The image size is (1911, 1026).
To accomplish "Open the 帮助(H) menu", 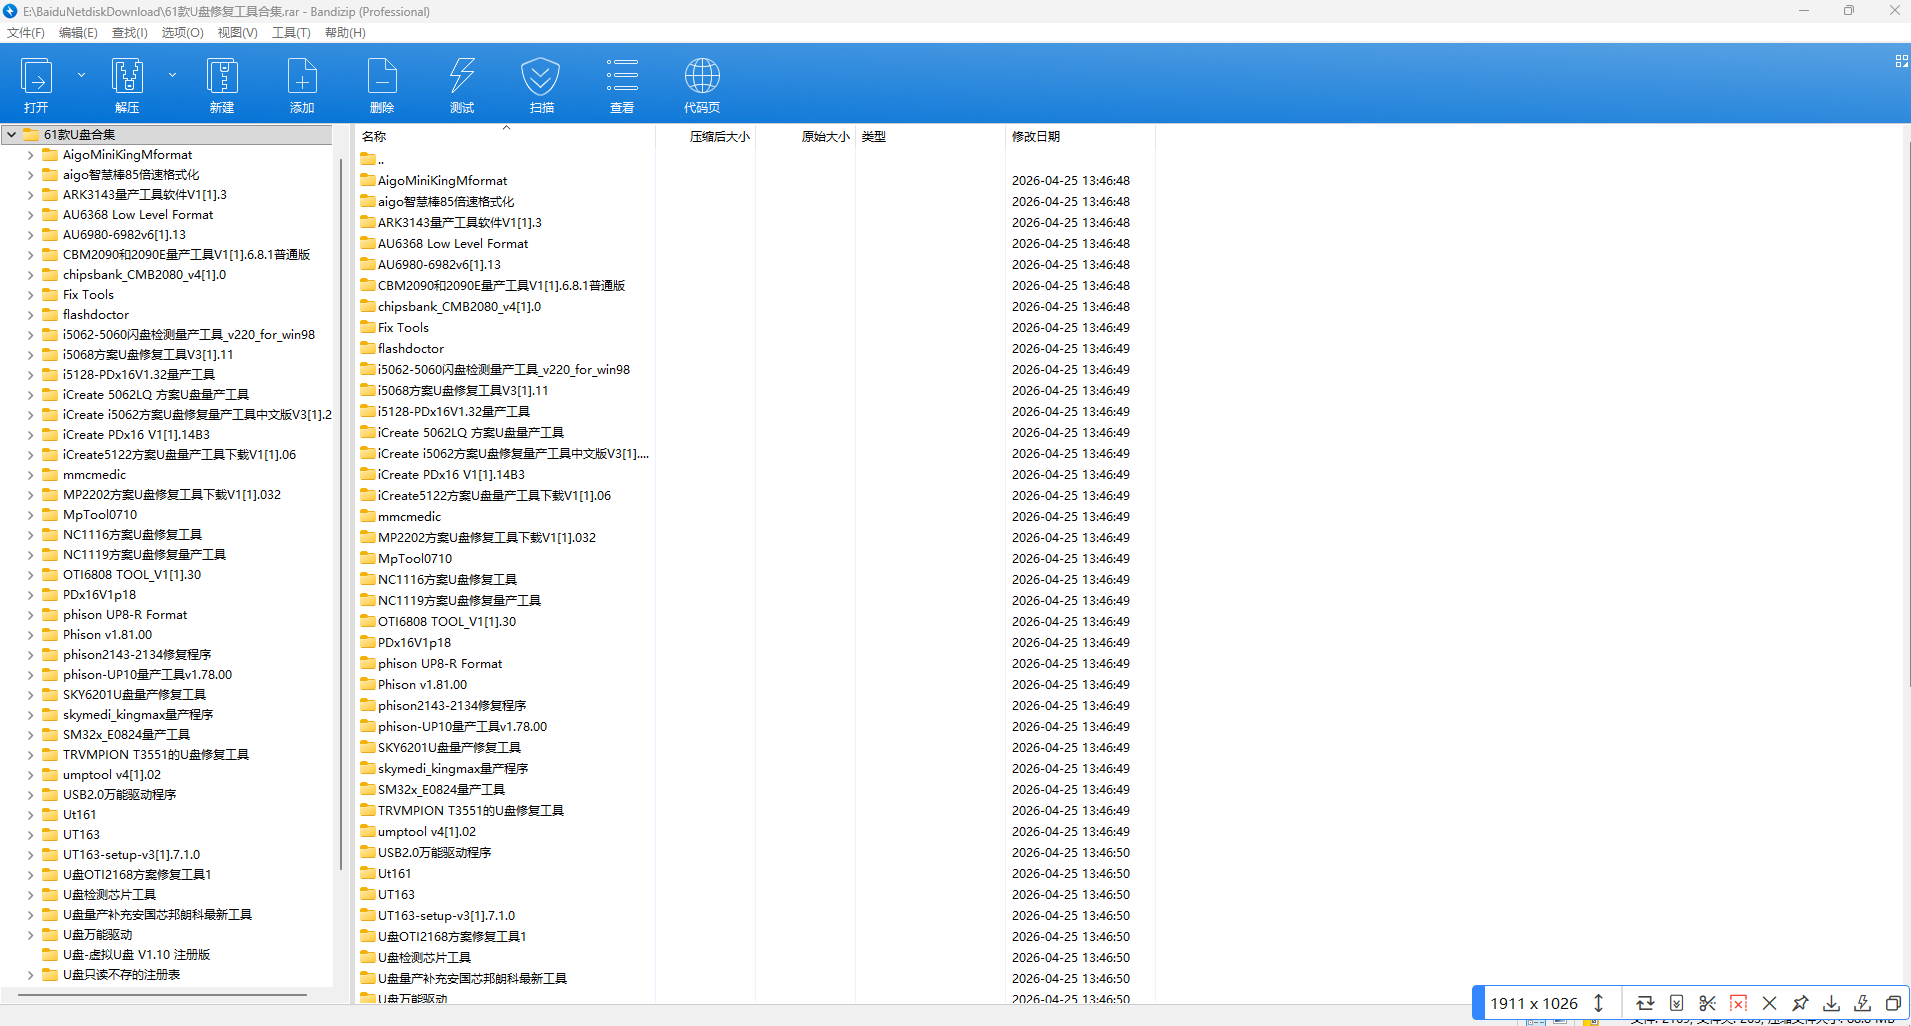I will [345, 33].
